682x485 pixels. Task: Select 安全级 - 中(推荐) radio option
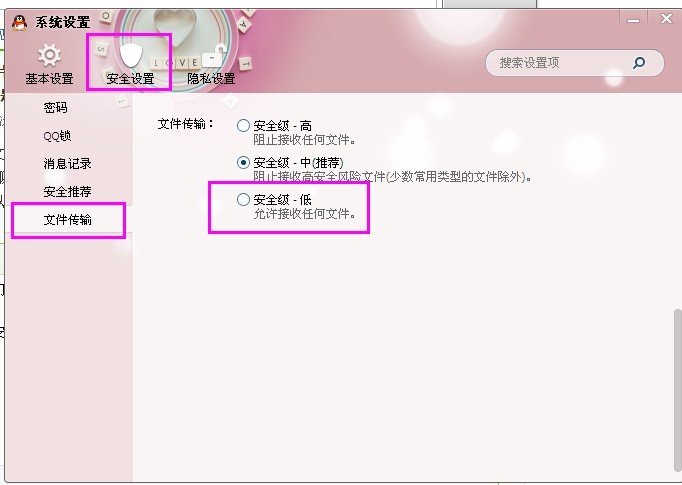click(243, 163)
